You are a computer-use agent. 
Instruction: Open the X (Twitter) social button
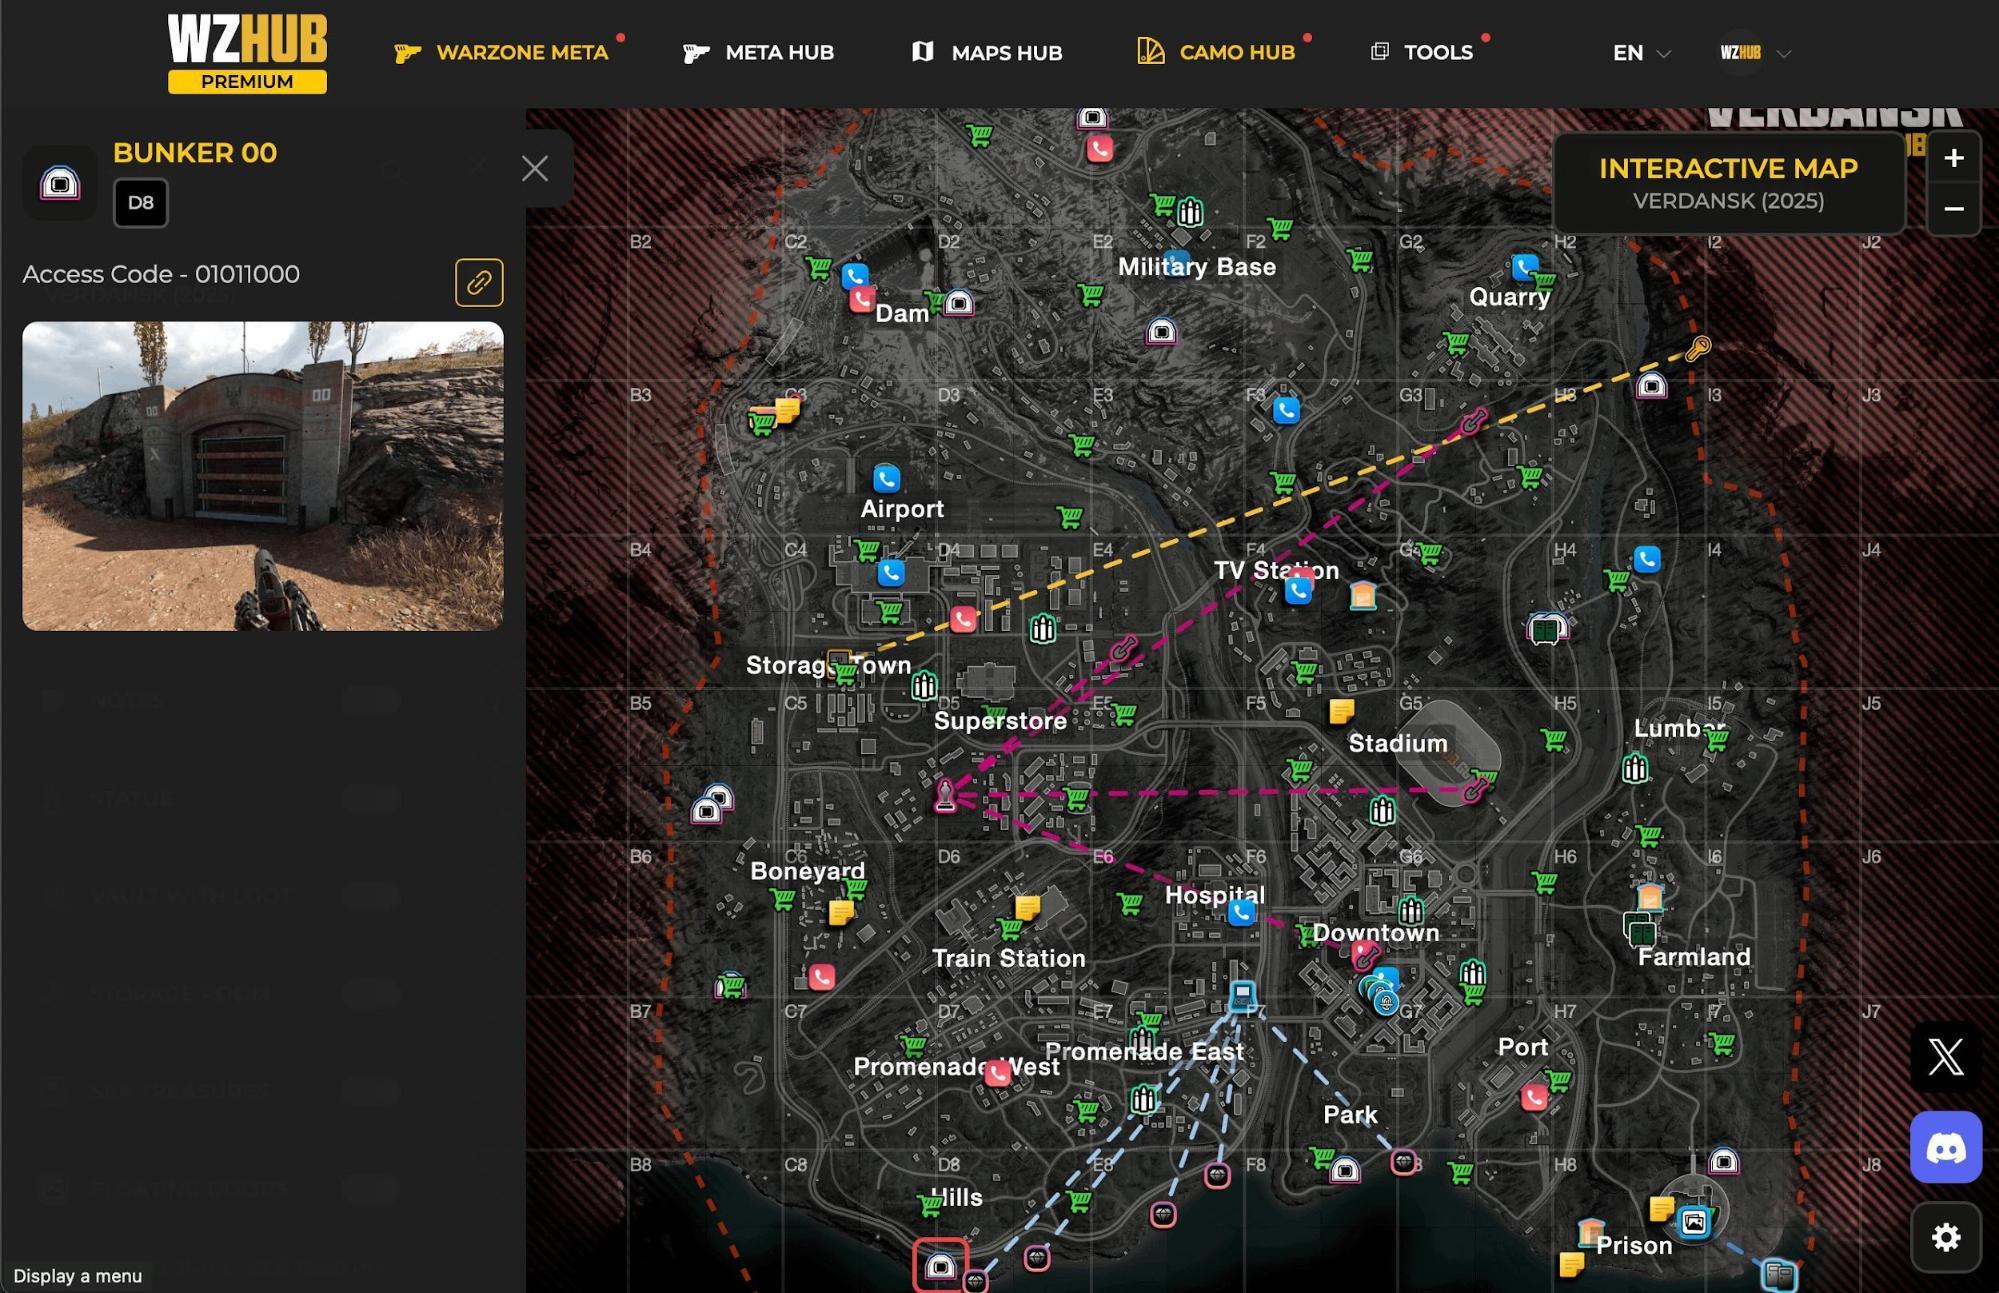pyautogui.click(x=1945, y=1056)
